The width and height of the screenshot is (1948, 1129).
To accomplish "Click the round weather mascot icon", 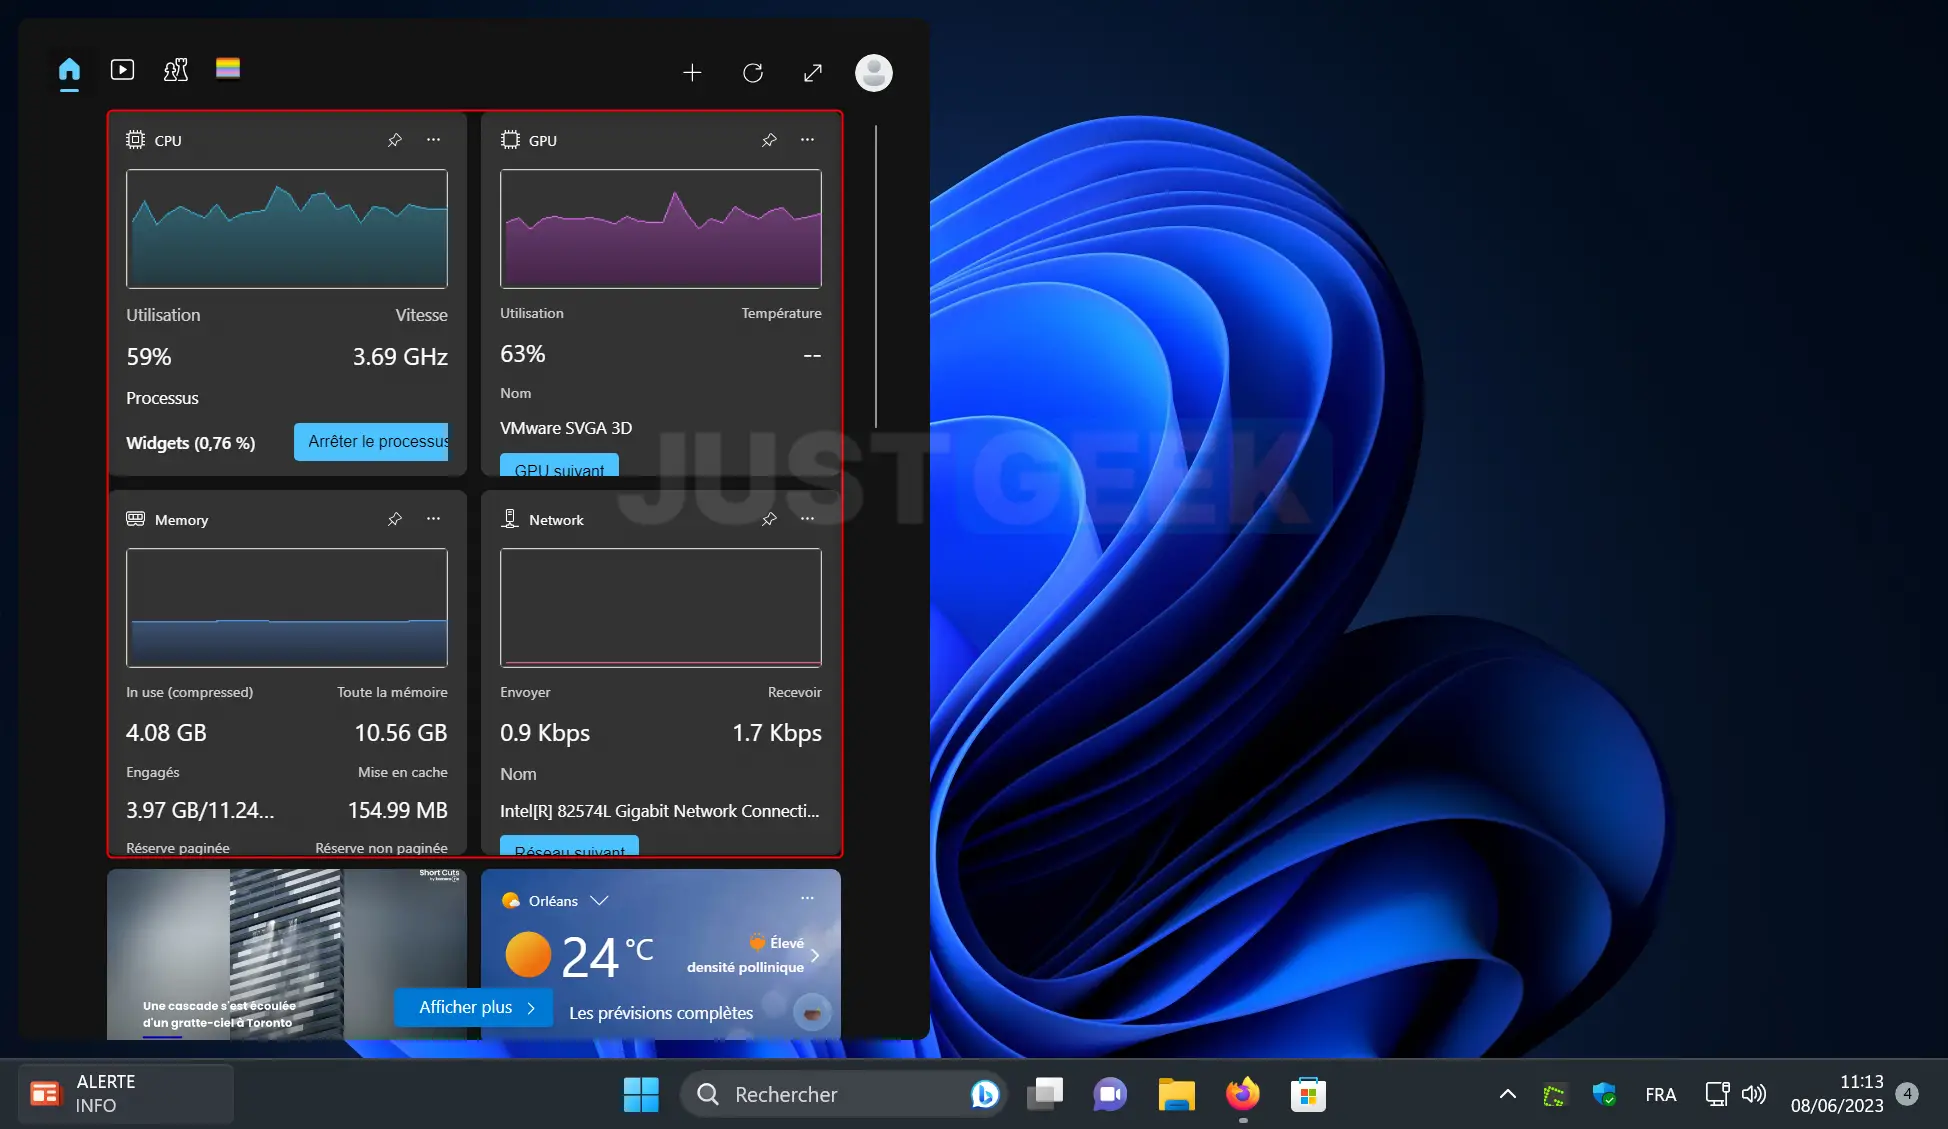I will click(x=812, y=1013).
